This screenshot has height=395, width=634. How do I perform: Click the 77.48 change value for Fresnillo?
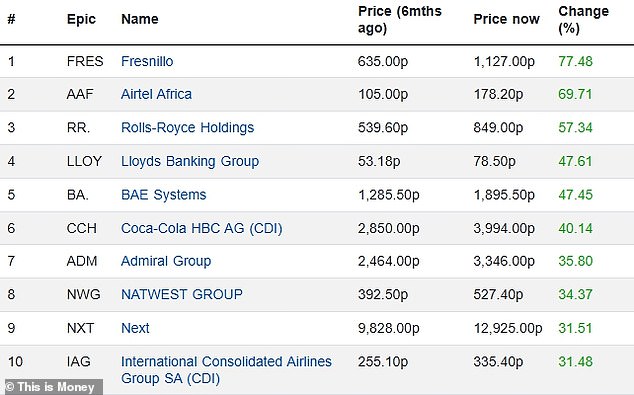[x=575, y=61]
